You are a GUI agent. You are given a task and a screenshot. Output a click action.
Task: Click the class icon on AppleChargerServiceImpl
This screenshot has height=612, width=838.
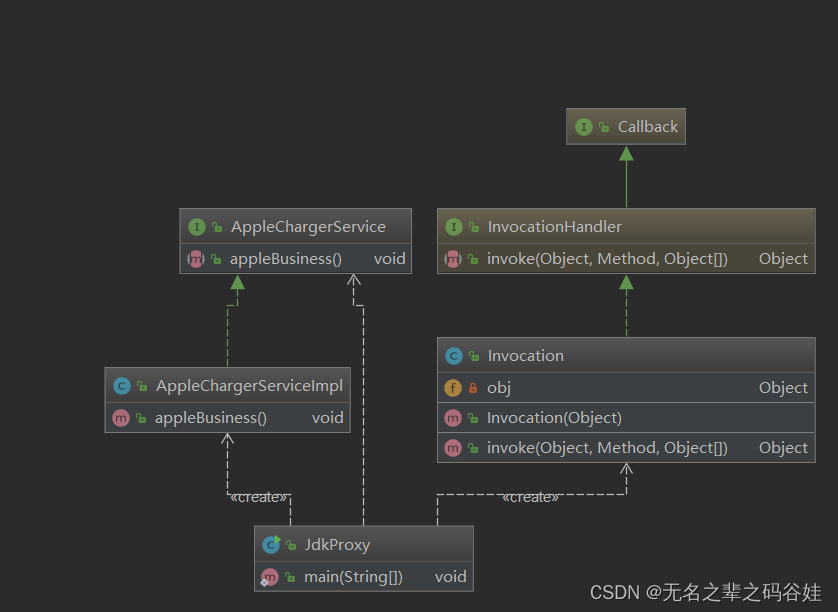(121, 385)
